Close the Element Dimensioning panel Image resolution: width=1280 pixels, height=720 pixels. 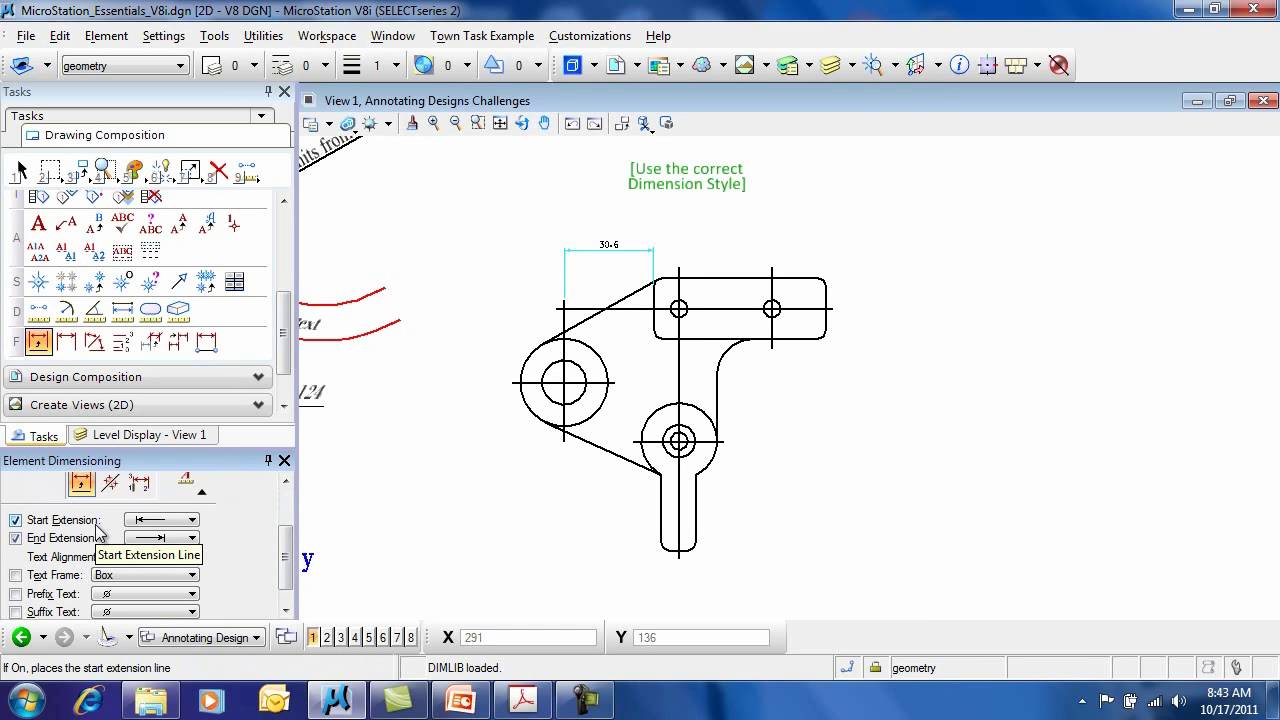(284, 460)
